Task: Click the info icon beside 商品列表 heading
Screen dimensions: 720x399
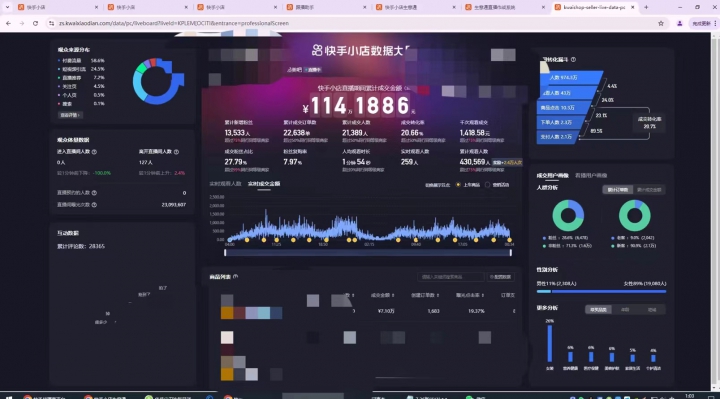Action: point(236,276)
